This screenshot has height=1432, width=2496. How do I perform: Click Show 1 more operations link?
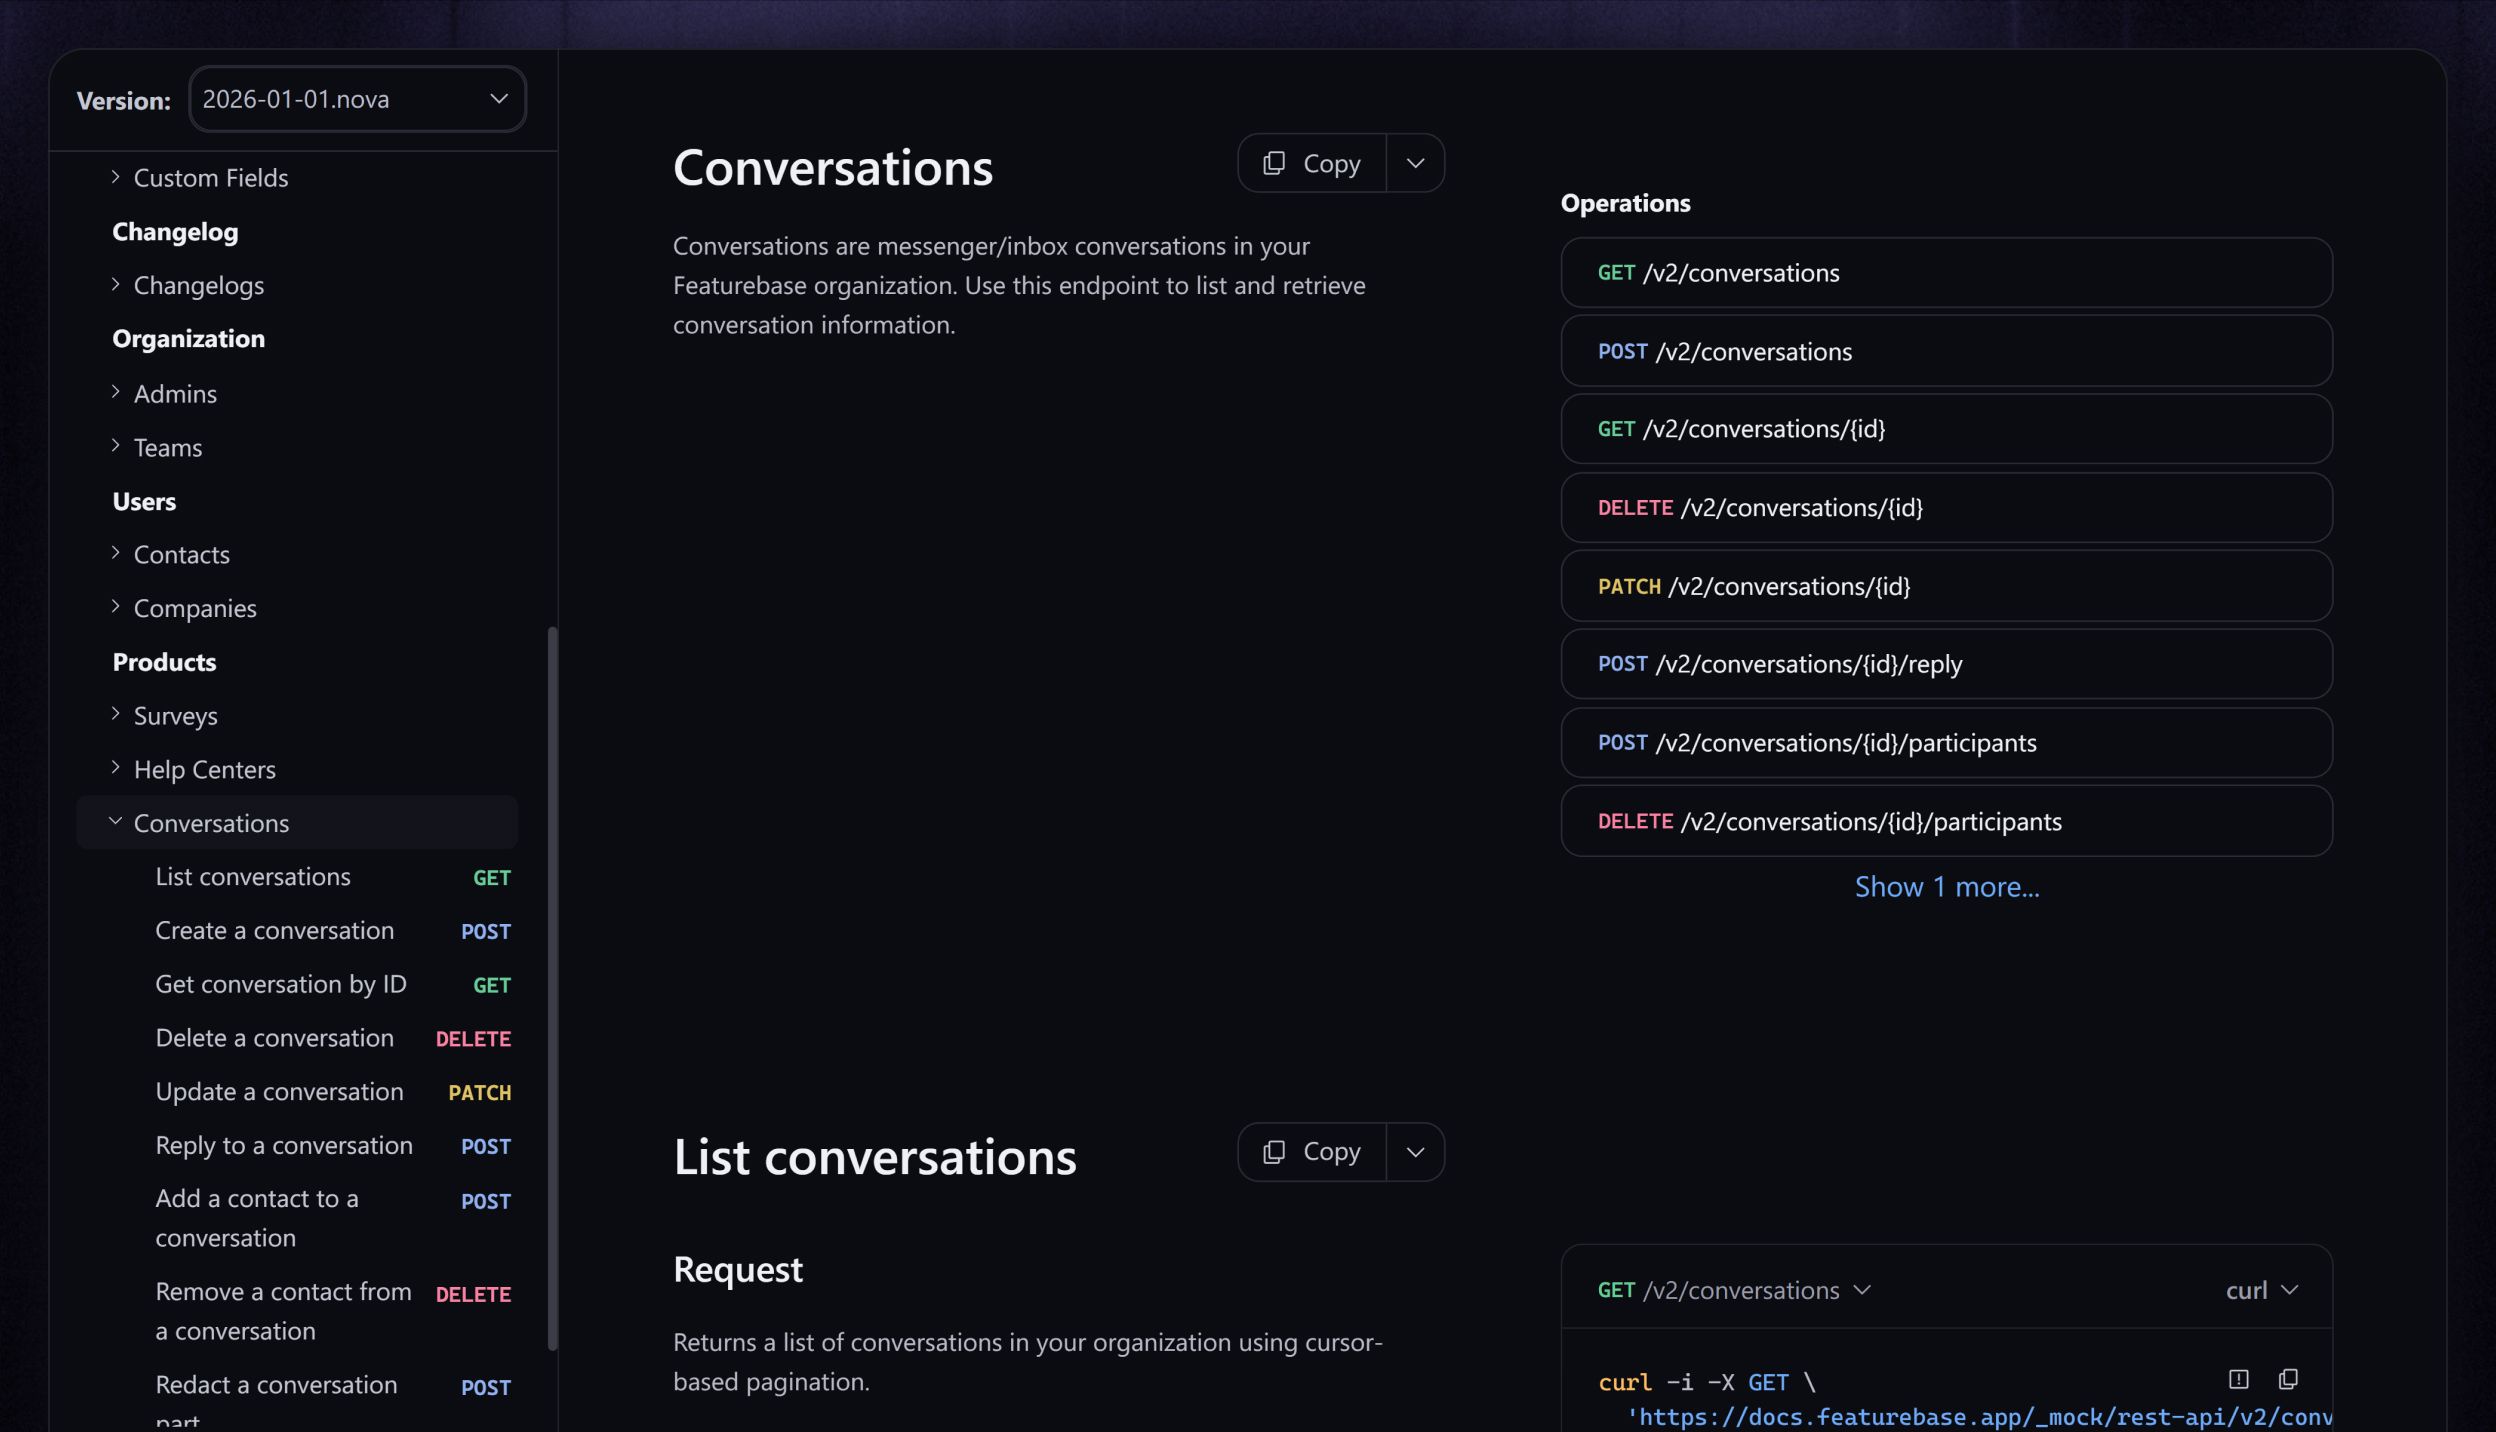pos(1946,887)
